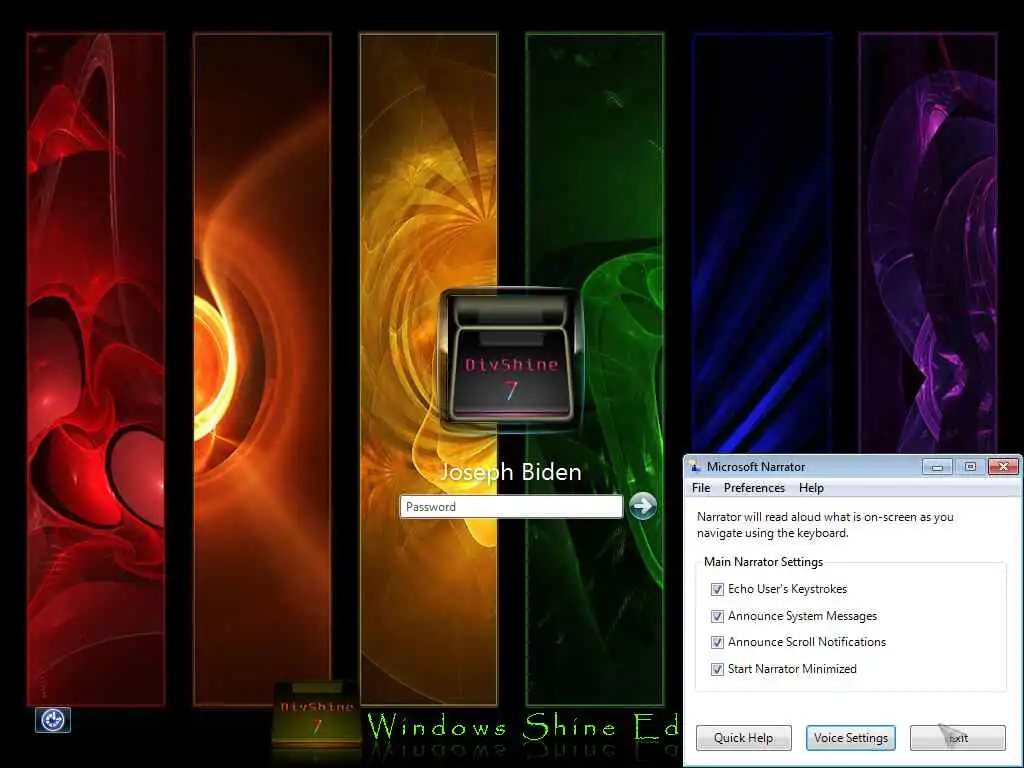Click the Main Narrator Settings group label
This screenshot has height=768, width=1024.
click(x=763, y=562)
